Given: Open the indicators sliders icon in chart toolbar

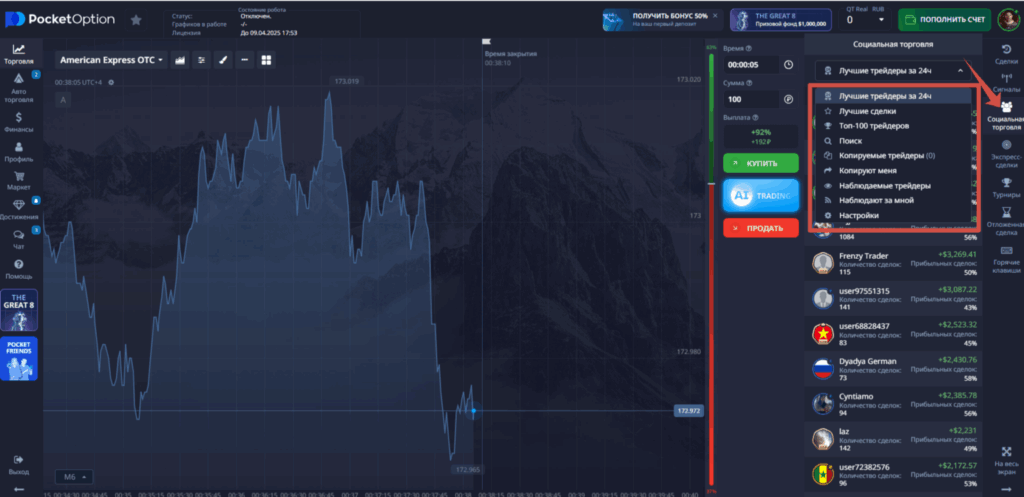Looking at the screenshot, I should [202, 60].
